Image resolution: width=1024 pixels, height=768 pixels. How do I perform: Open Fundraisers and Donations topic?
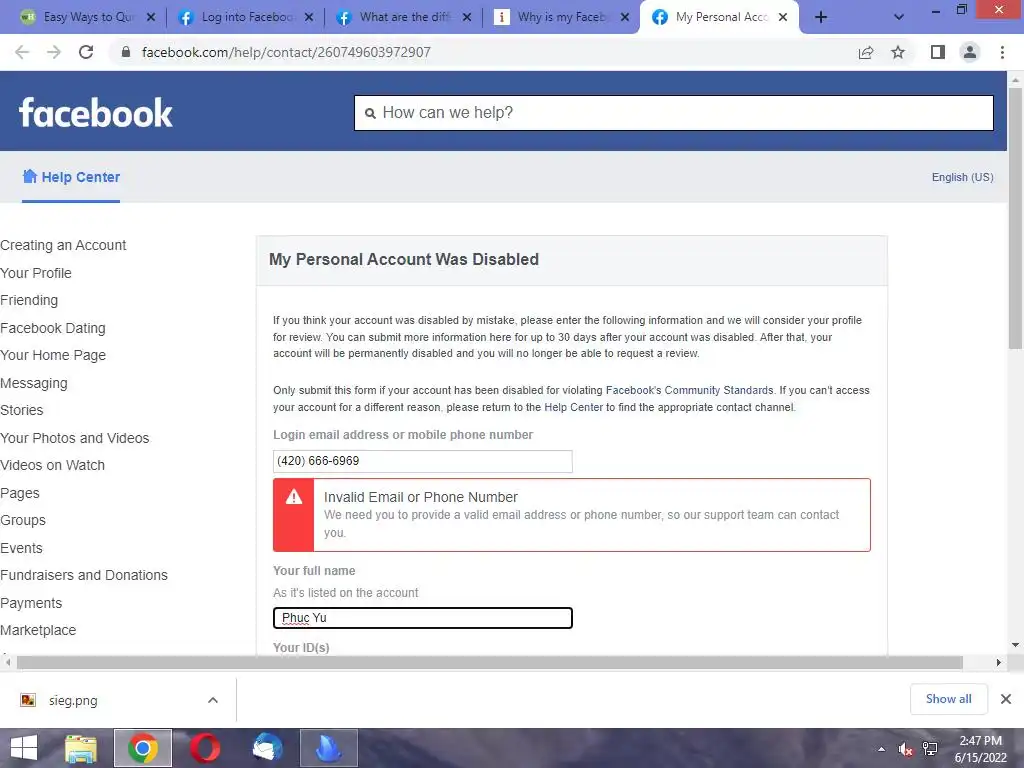point(84,575)
